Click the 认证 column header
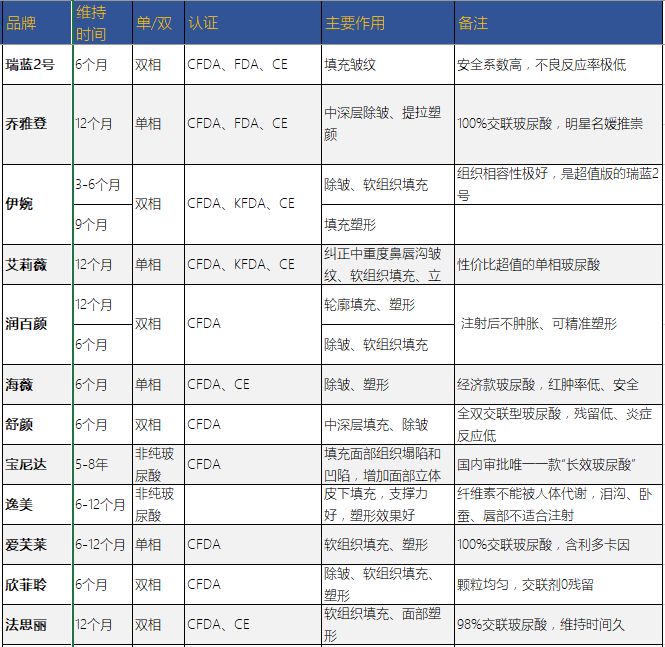 click(x=203, y=22)
